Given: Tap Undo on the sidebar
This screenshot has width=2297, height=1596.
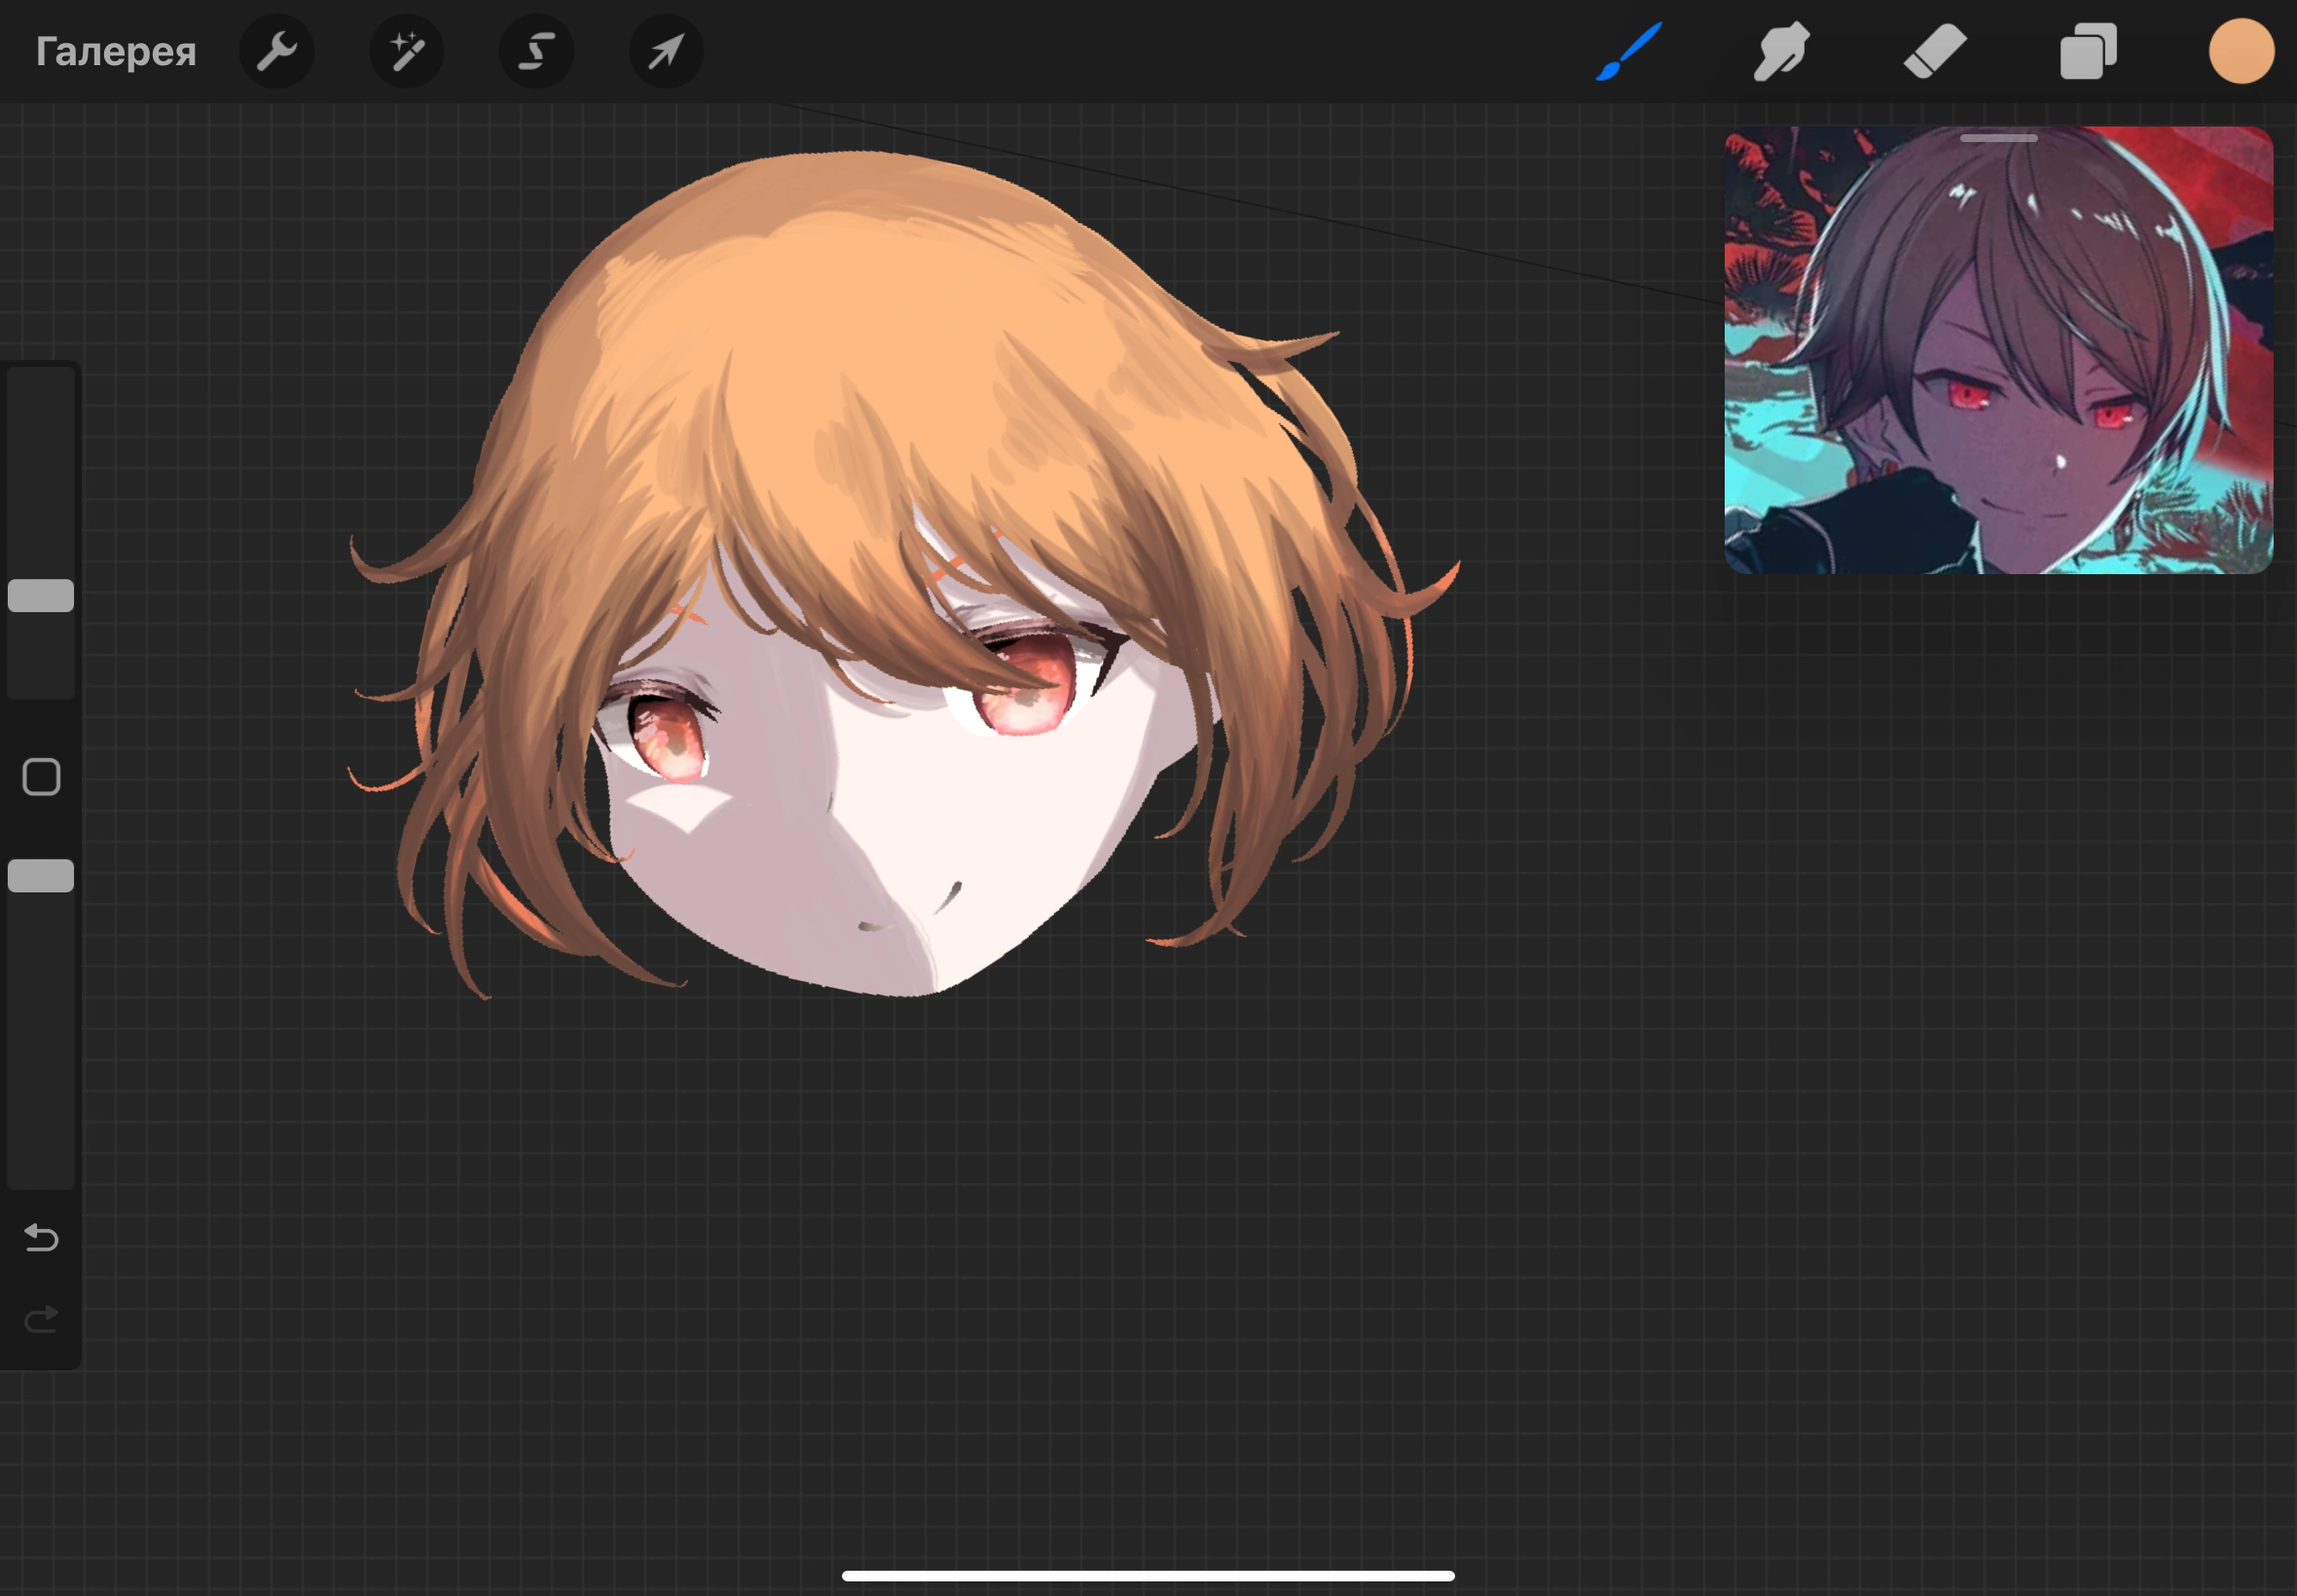Looking at the screenshot, I should [x=40, y=1238].
